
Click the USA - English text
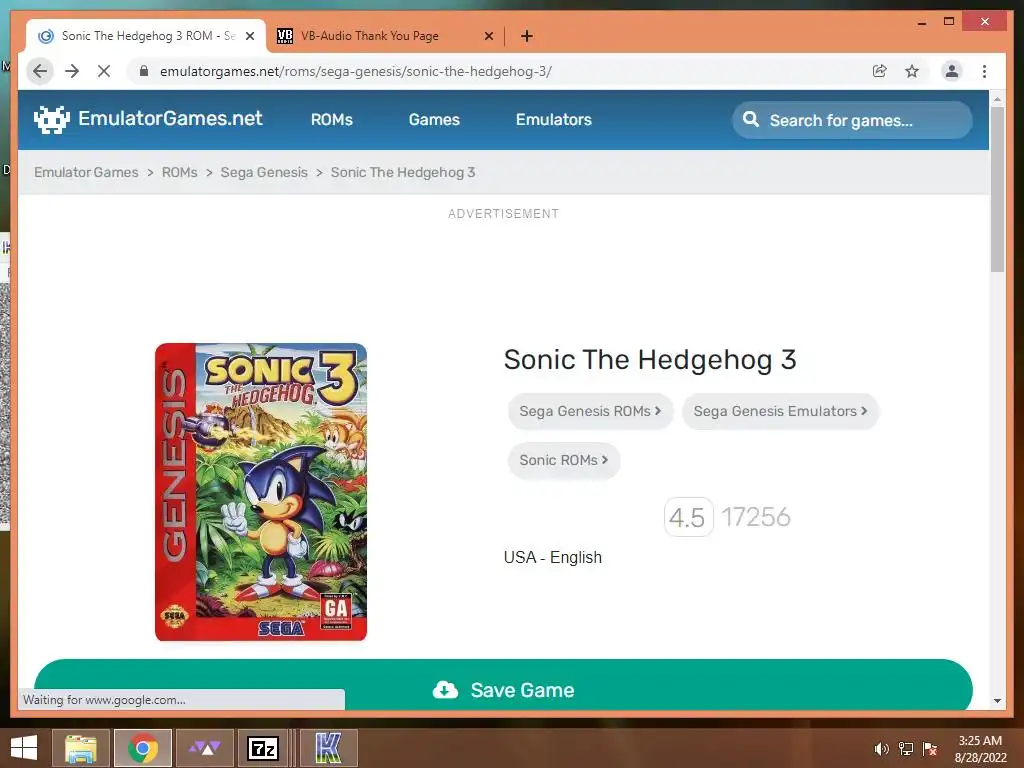pos(552,557)
